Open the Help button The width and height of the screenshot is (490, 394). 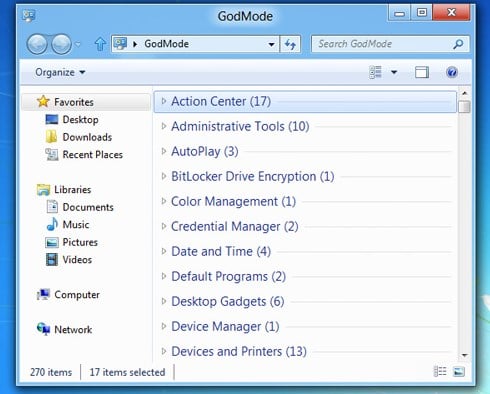[x=452, y=72]
